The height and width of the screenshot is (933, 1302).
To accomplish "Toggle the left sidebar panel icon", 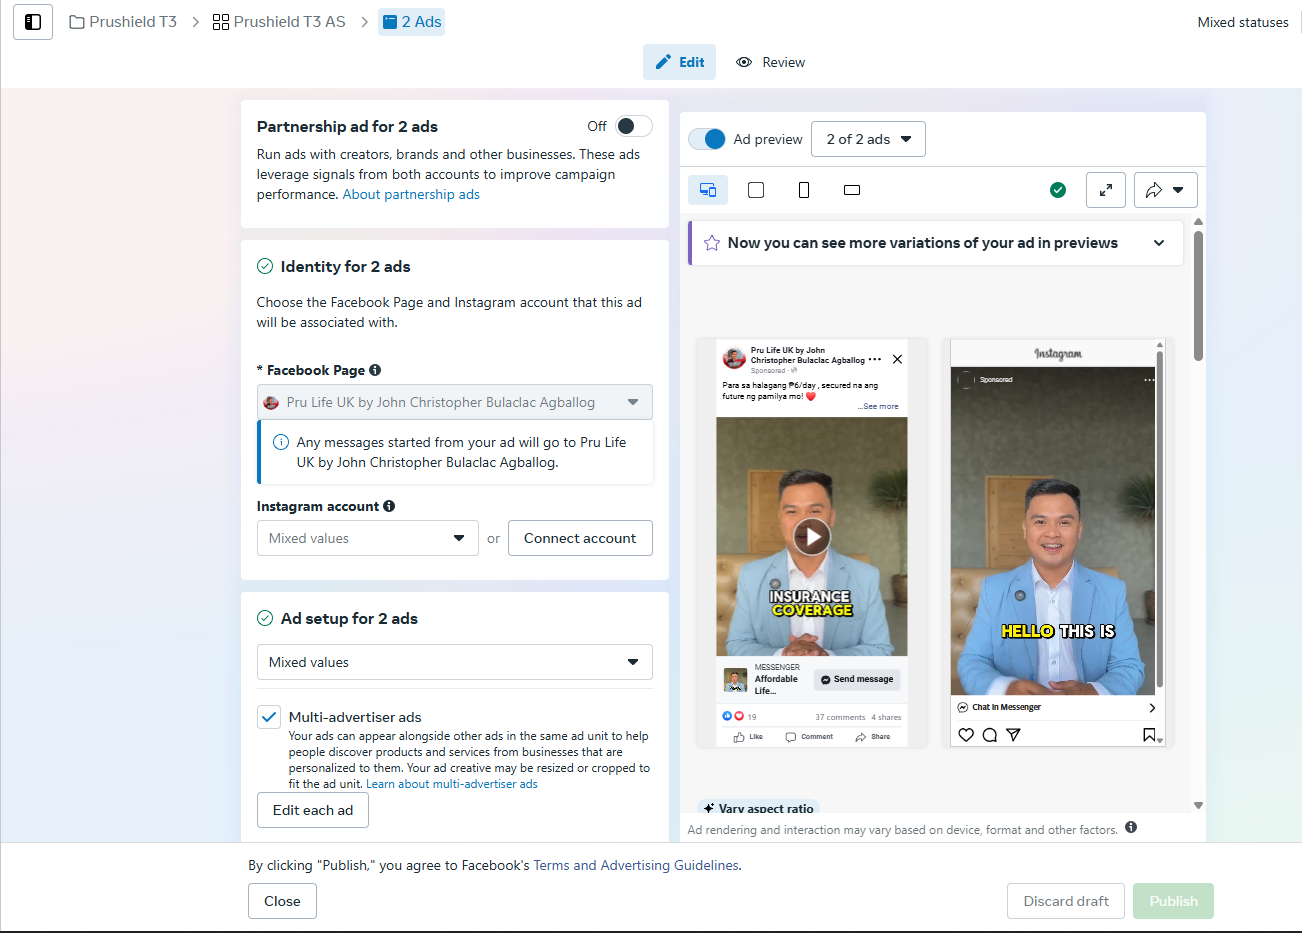I will pyautogui.click(x=33, y=22).
